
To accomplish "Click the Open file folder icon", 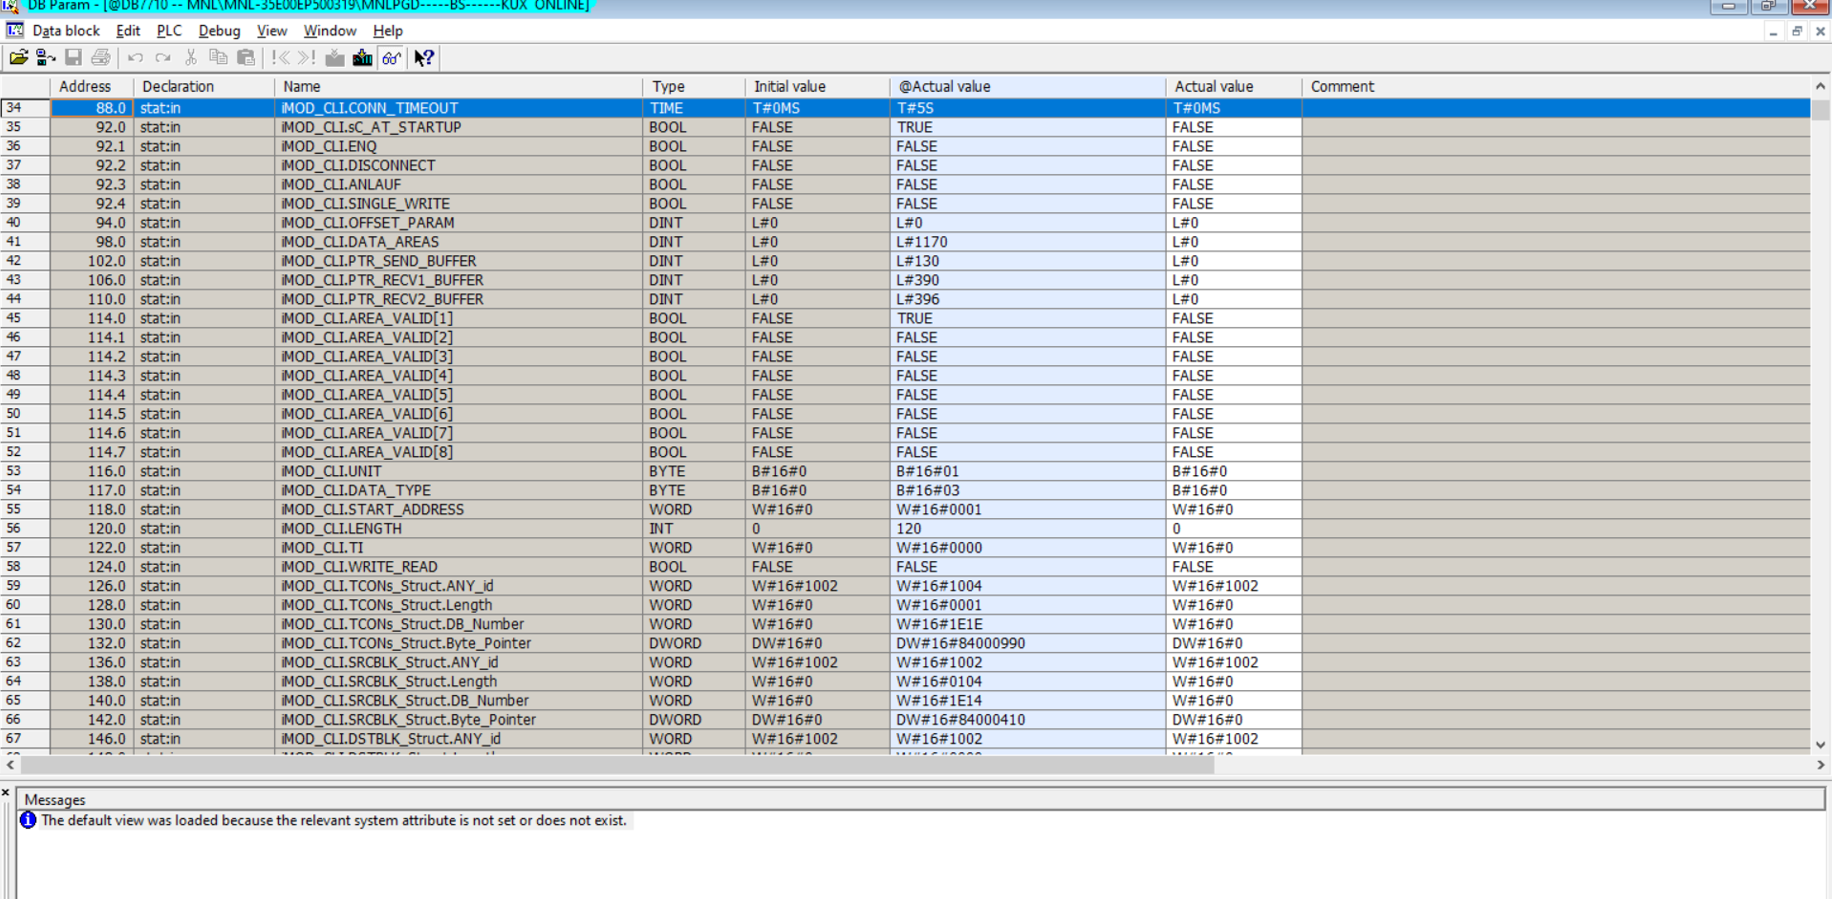I will pyautogui.click(x=18, y=58).
